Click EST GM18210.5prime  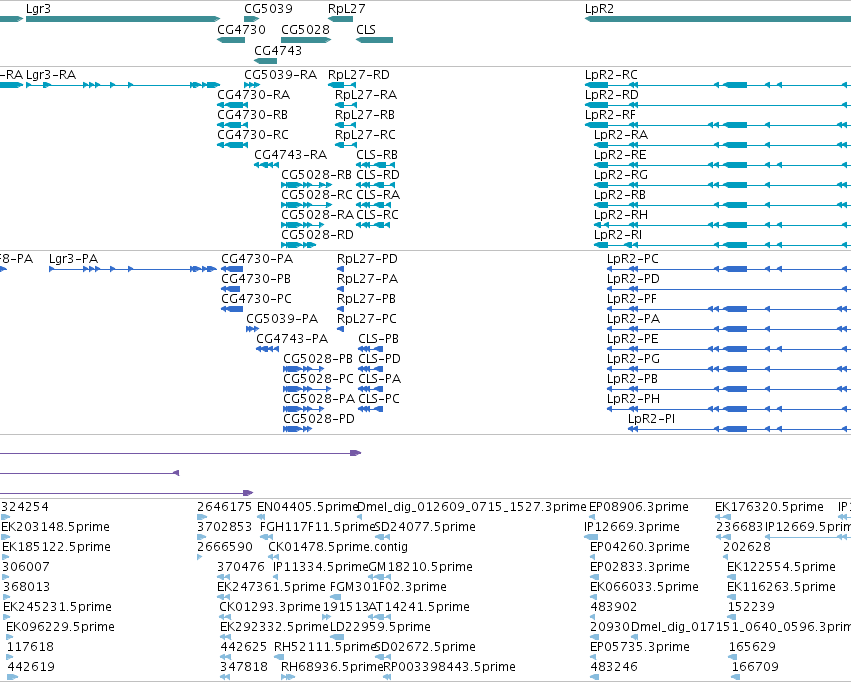coord(420,567)
